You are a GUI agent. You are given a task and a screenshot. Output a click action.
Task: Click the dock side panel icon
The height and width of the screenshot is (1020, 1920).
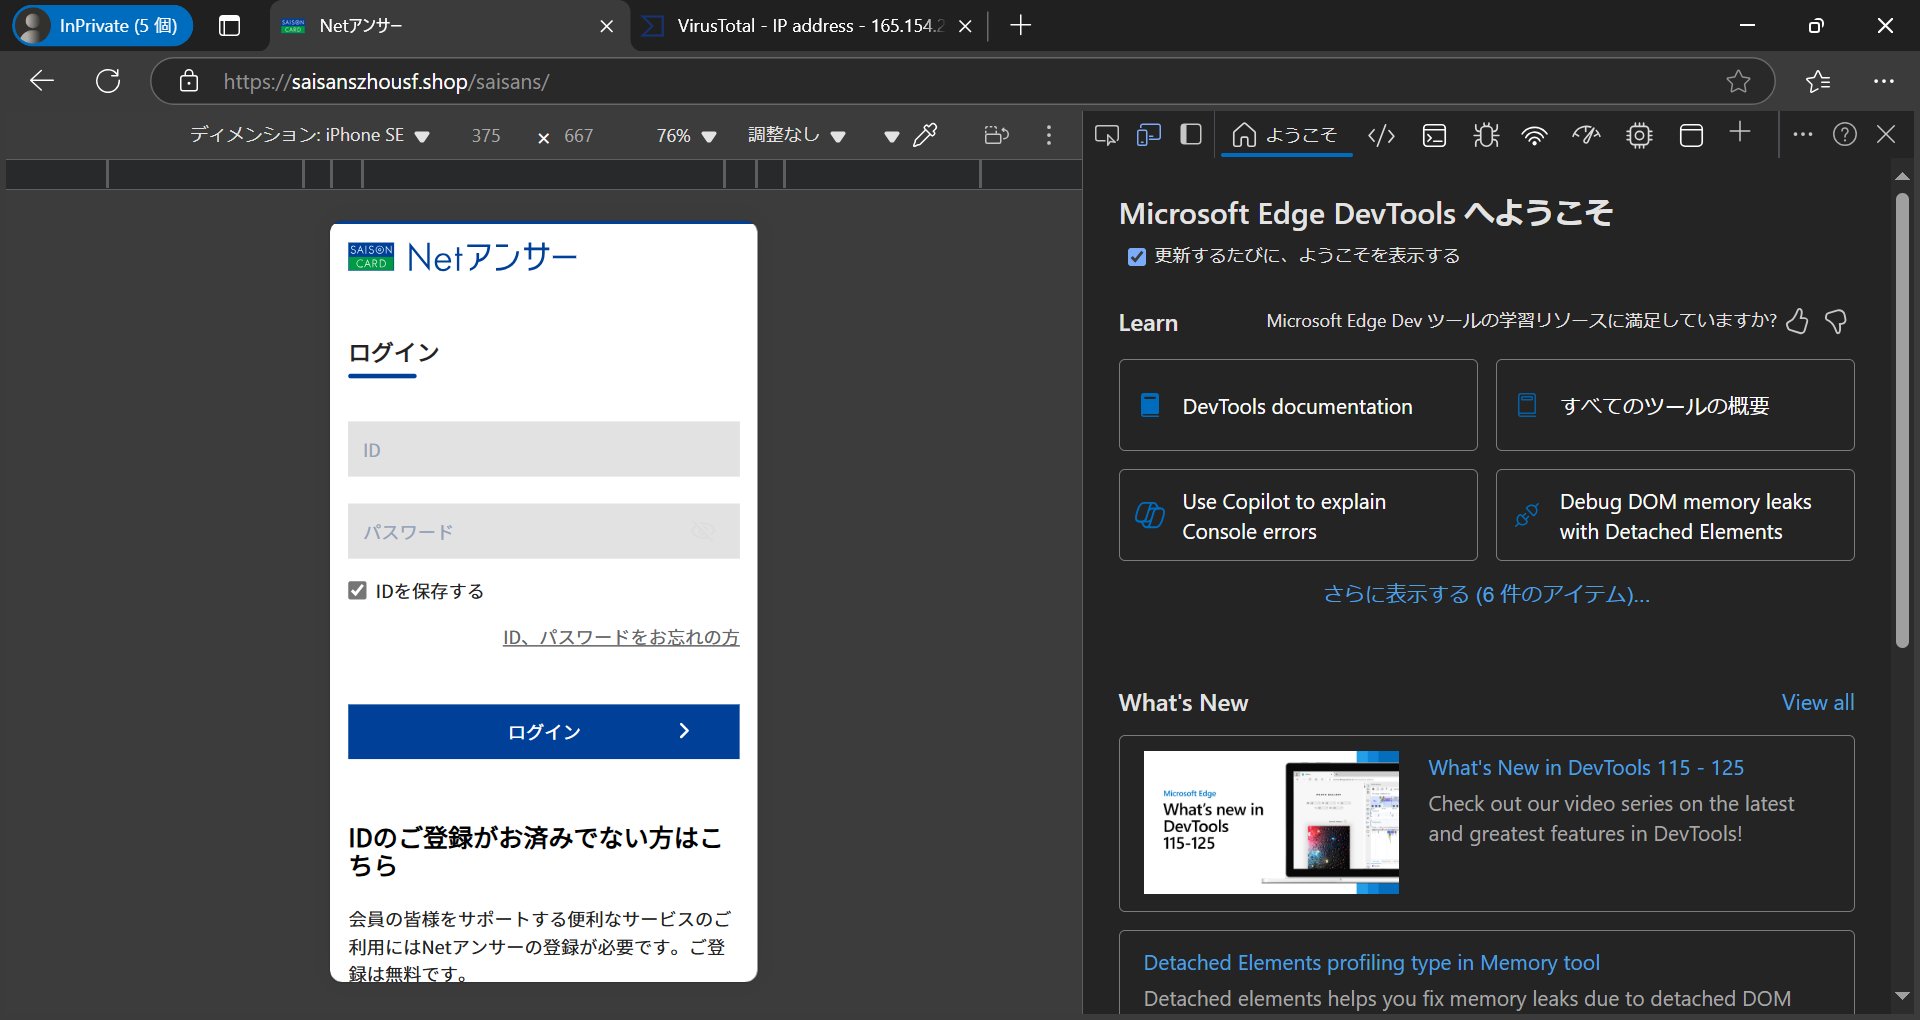tap(1190, 135)
